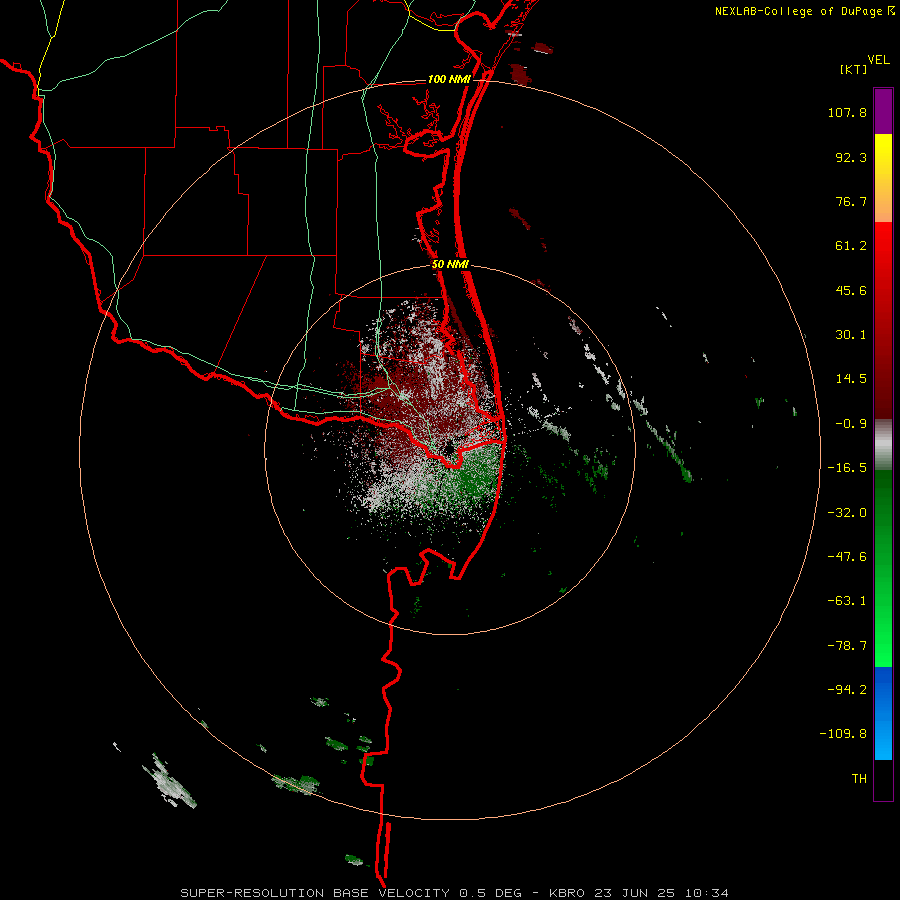Click the -47.6 legend value
Viewport: 900px width, 900px height.
847,557
